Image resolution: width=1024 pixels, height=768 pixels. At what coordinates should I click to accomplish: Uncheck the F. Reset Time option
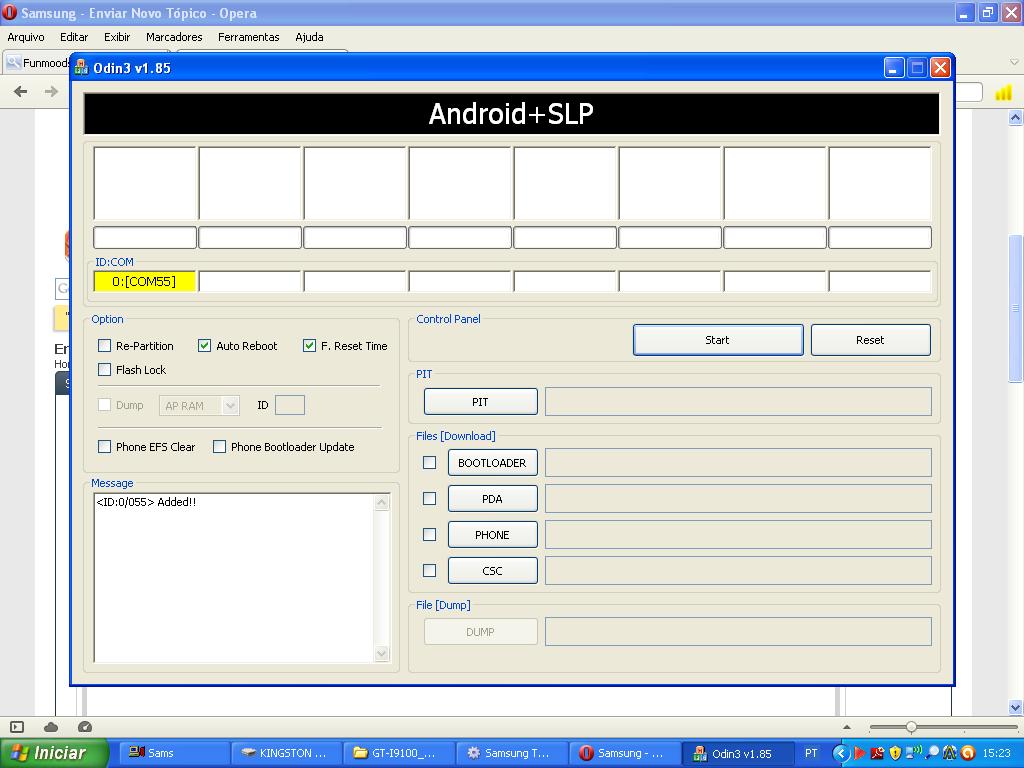click(x=310, y=345)
